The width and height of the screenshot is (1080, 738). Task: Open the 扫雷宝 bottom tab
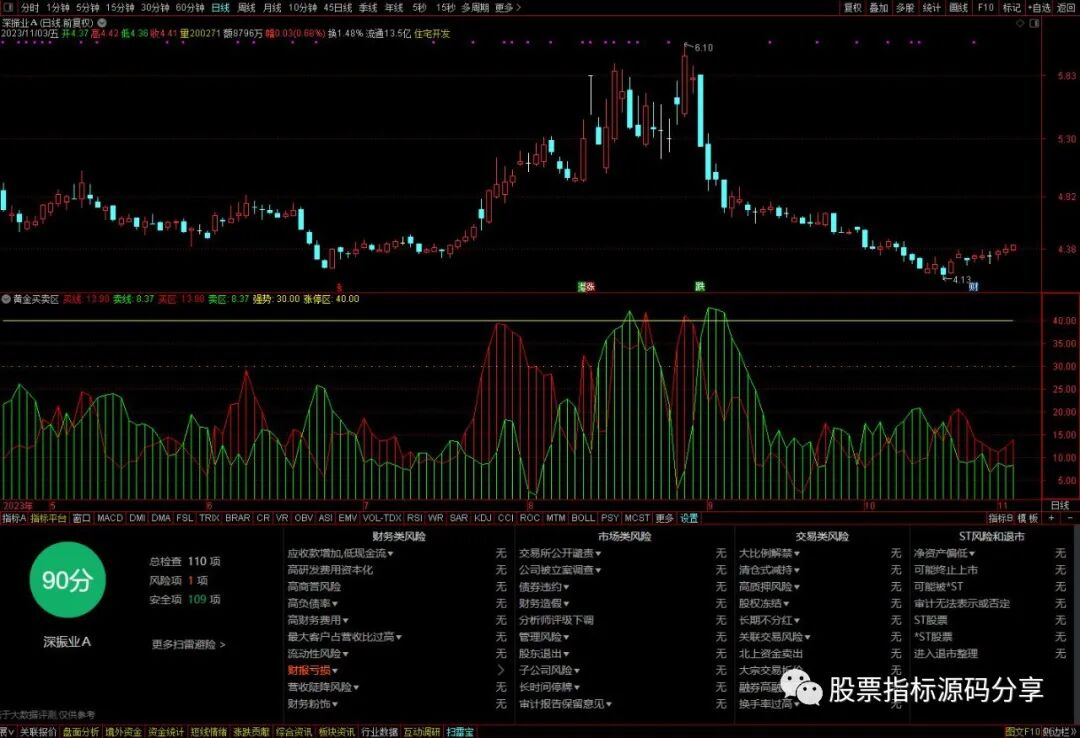pos(460,732)
